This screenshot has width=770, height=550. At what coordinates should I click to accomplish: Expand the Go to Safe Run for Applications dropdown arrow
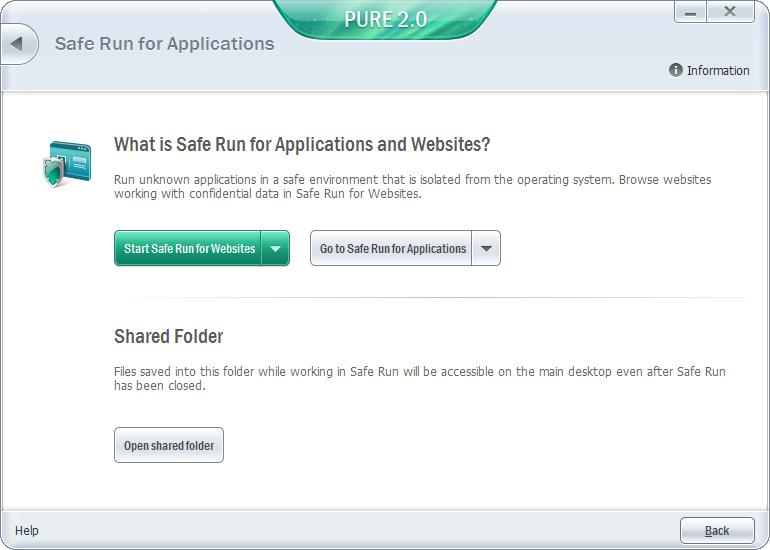[x=486, y=248]
